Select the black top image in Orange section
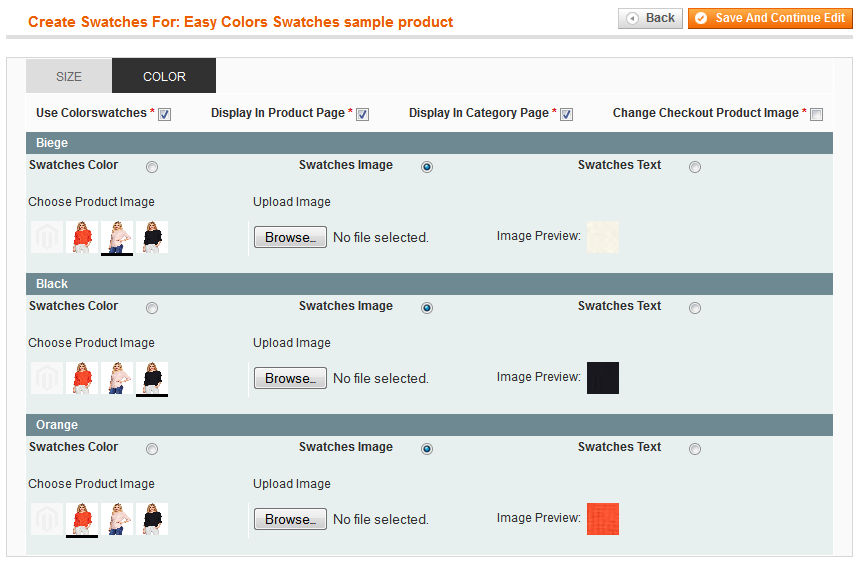This screenshot has height=563, width=859. click(x=152, y=519)
